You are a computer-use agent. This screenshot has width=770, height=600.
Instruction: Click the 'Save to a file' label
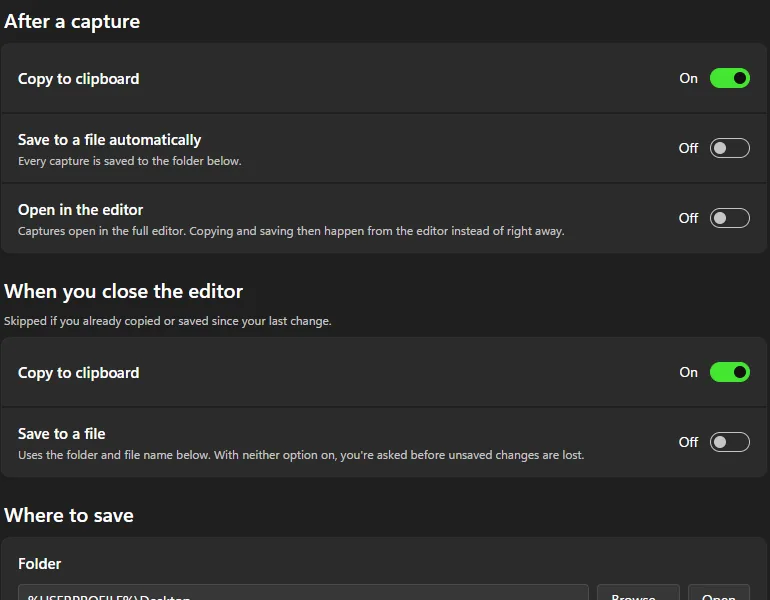tap(62, 434)
